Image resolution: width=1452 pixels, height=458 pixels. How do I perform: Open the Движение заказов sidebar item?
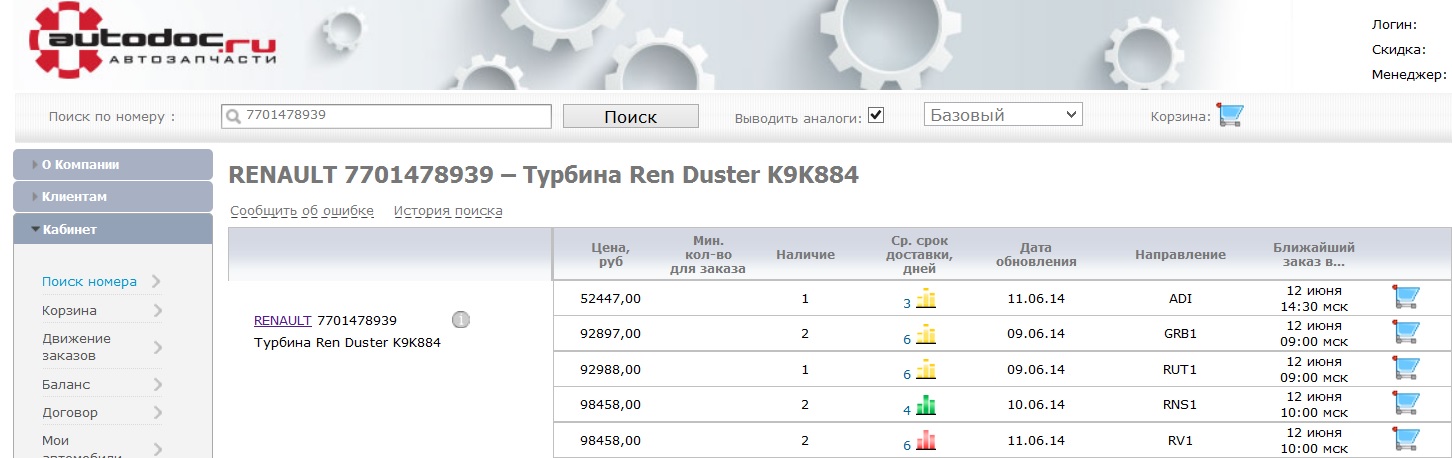(x=76, y=347)
